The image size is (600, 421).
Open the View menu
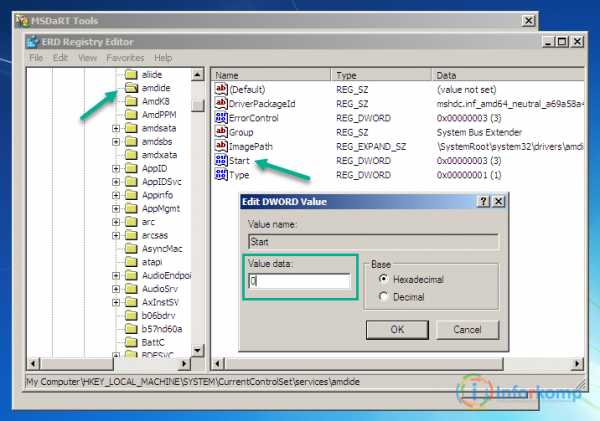87,58
